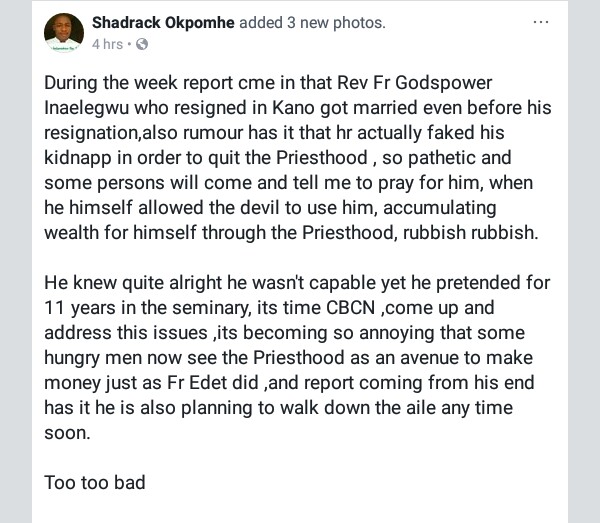Click the "added 3 new photos" text
Viewport: 600px width, 523px height.
point(312,23)
